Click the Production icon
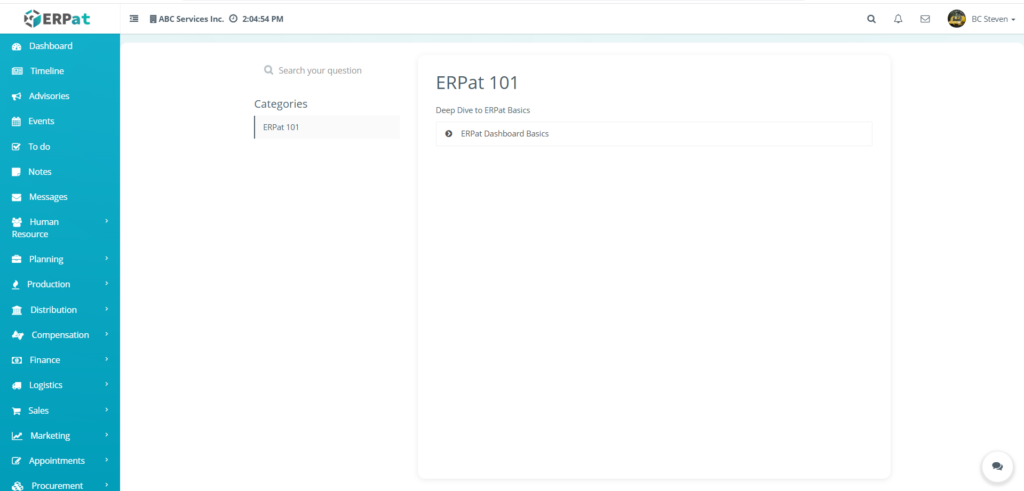1024x491 pixels. [x=16, y=285]
